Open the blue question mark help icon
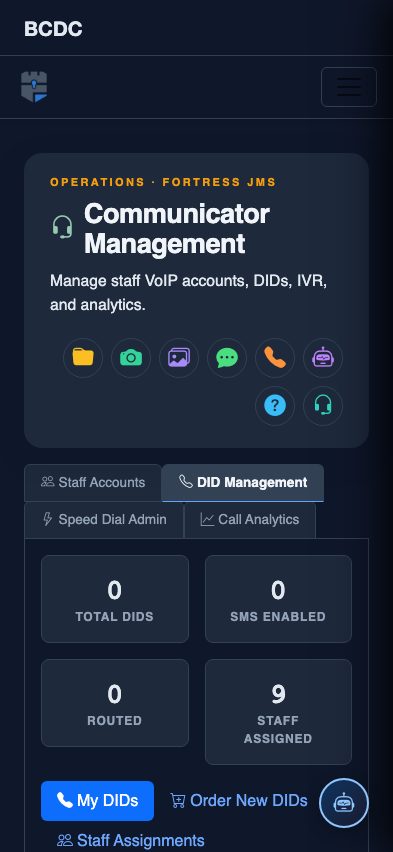The image size is (393, 852). coord(275,406)
